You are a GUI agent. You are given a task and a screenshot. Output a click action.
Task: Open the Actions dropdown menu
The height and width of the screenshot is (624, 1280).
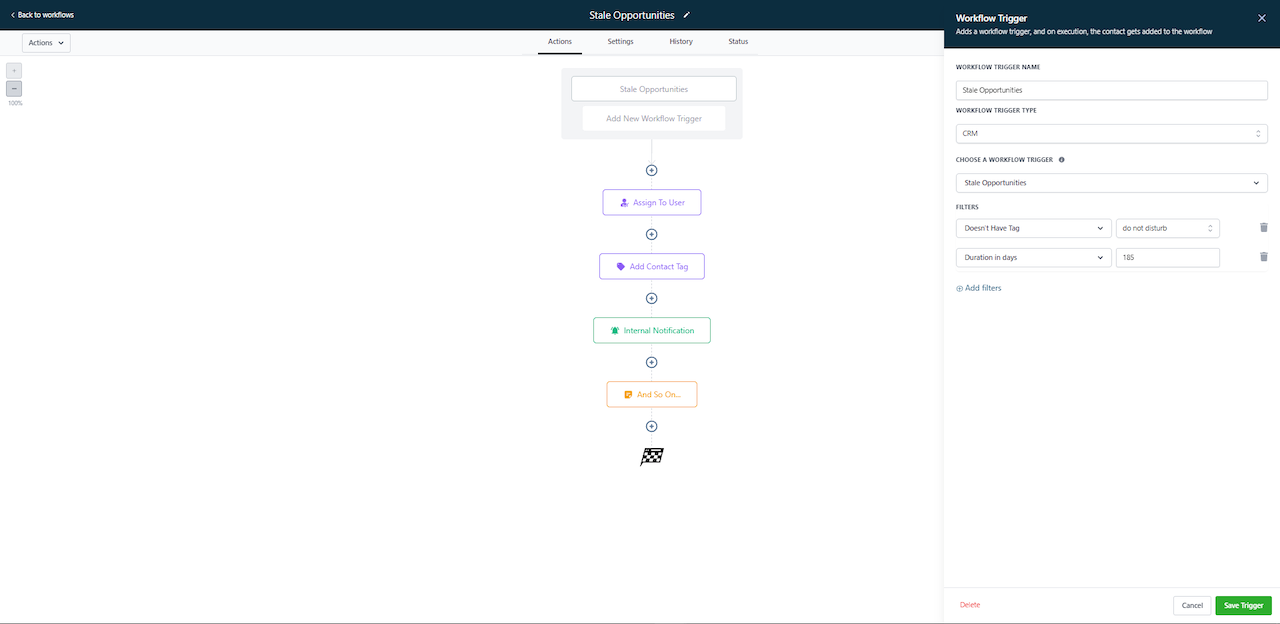(x=46, y=43)
